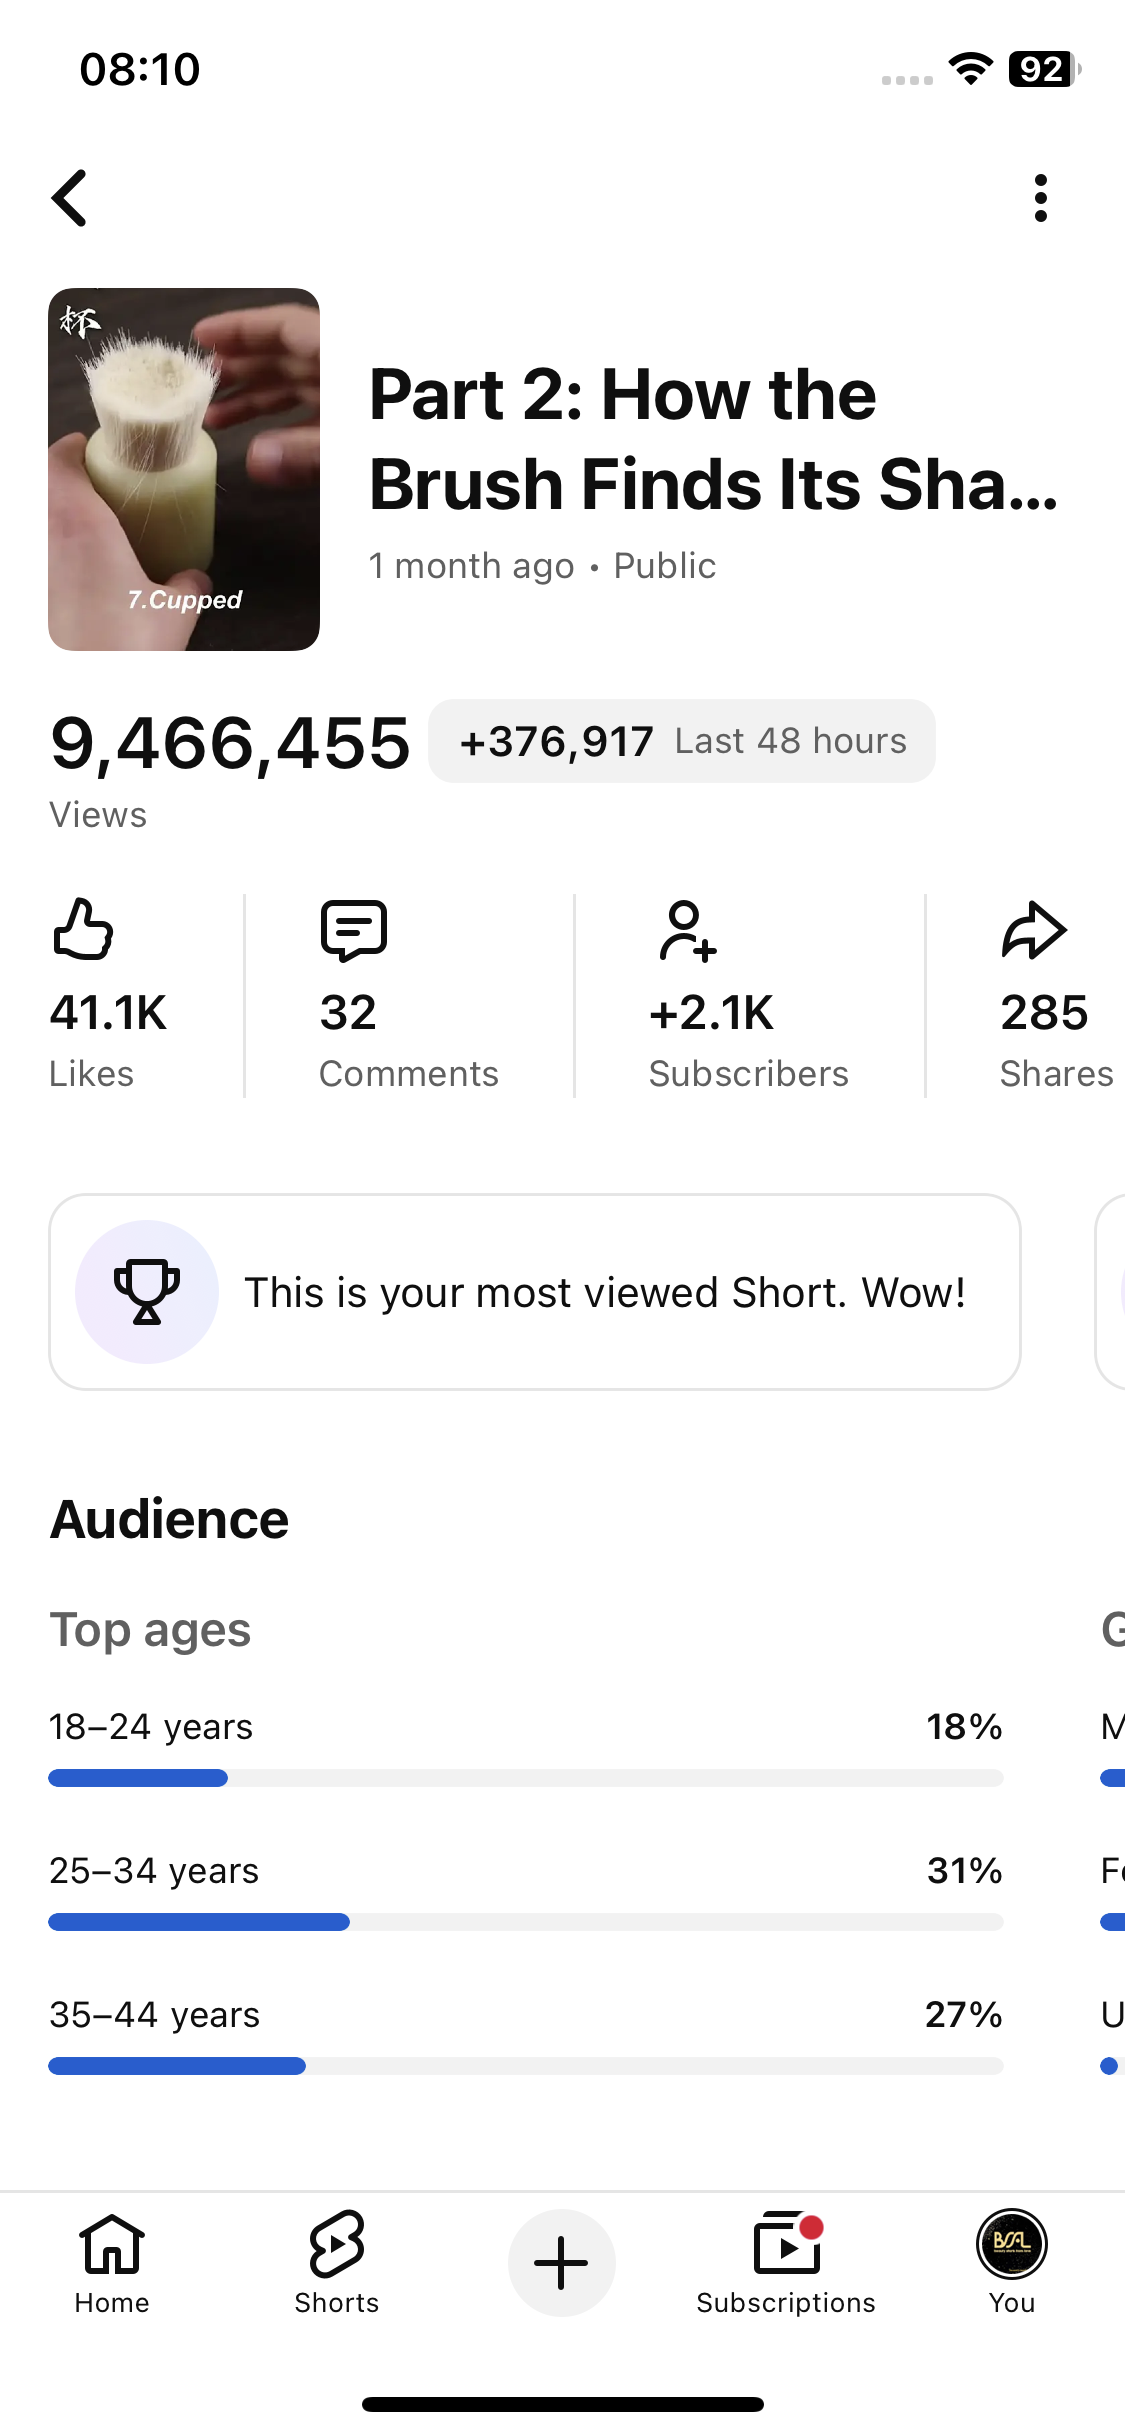
Task: Tap the thumbs-up Likes icon
Action: point(83,930)
